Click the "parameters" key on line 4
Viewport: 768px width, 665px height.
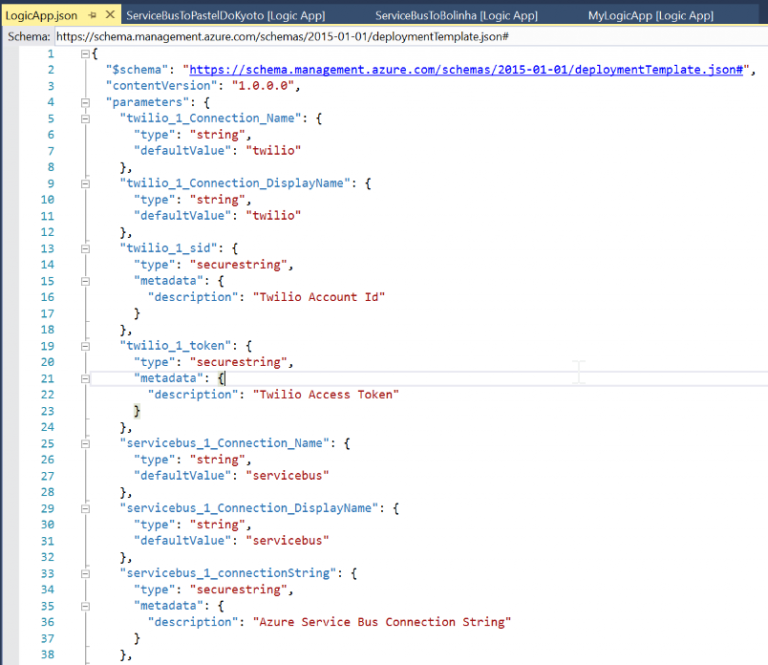147,102
